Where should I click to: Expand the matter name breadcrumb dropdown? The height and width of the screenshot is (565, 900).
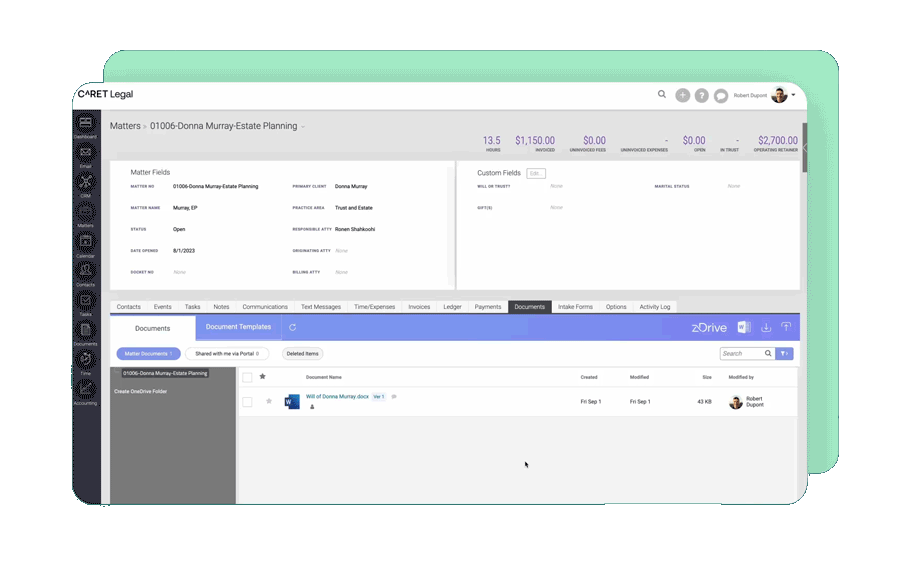[x=303, y=127]
